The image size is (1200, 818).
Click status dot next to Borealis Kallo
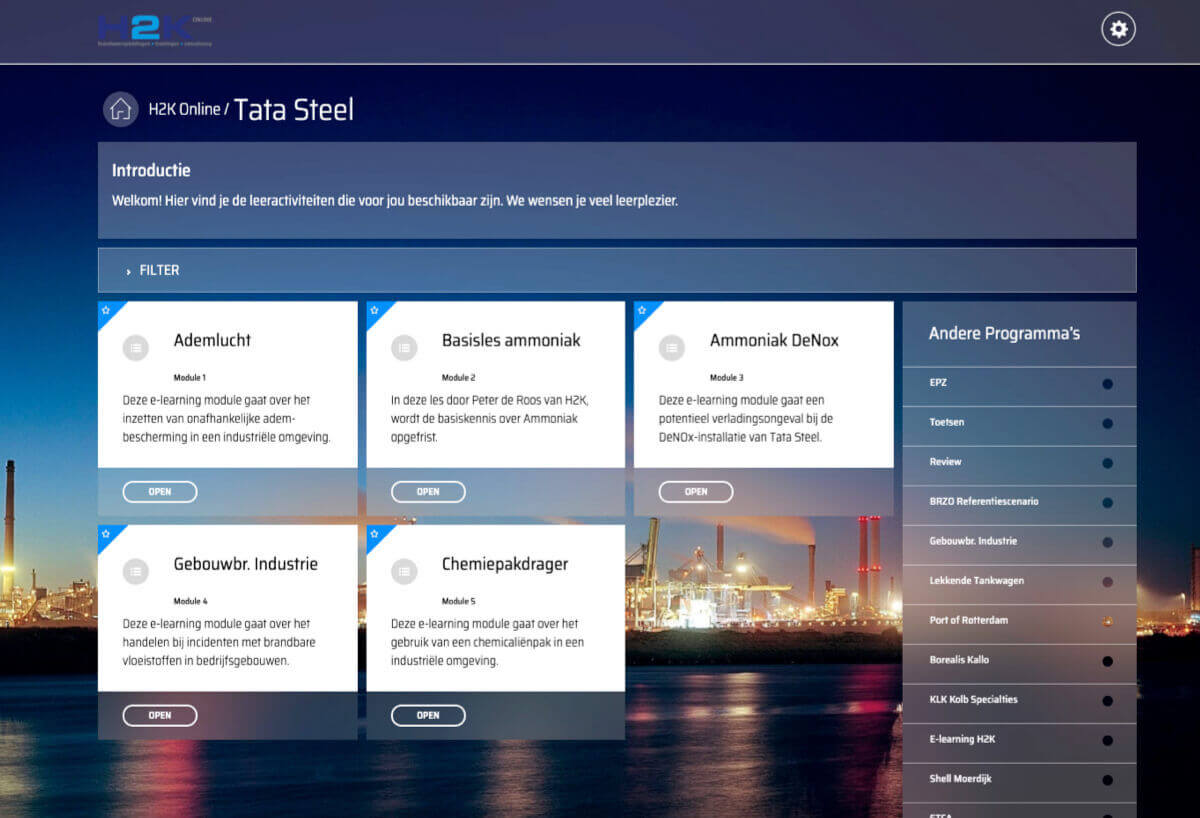tap(1107, 661)
